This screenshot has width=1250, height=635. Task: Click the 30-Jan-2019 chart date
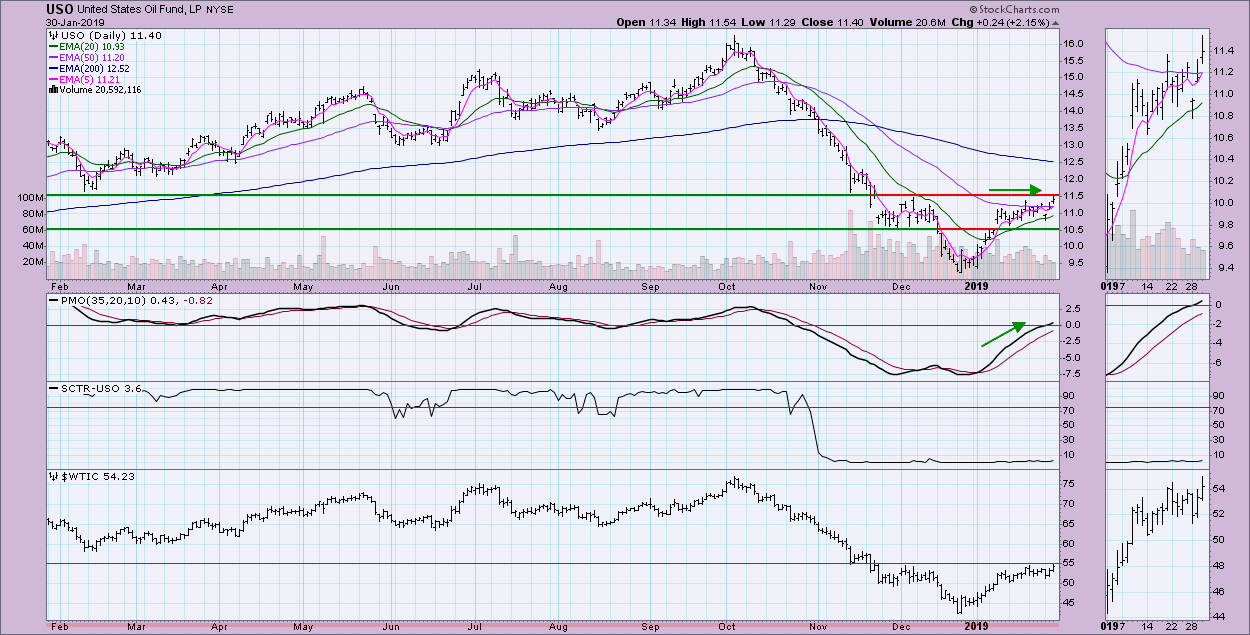(74, 22)
